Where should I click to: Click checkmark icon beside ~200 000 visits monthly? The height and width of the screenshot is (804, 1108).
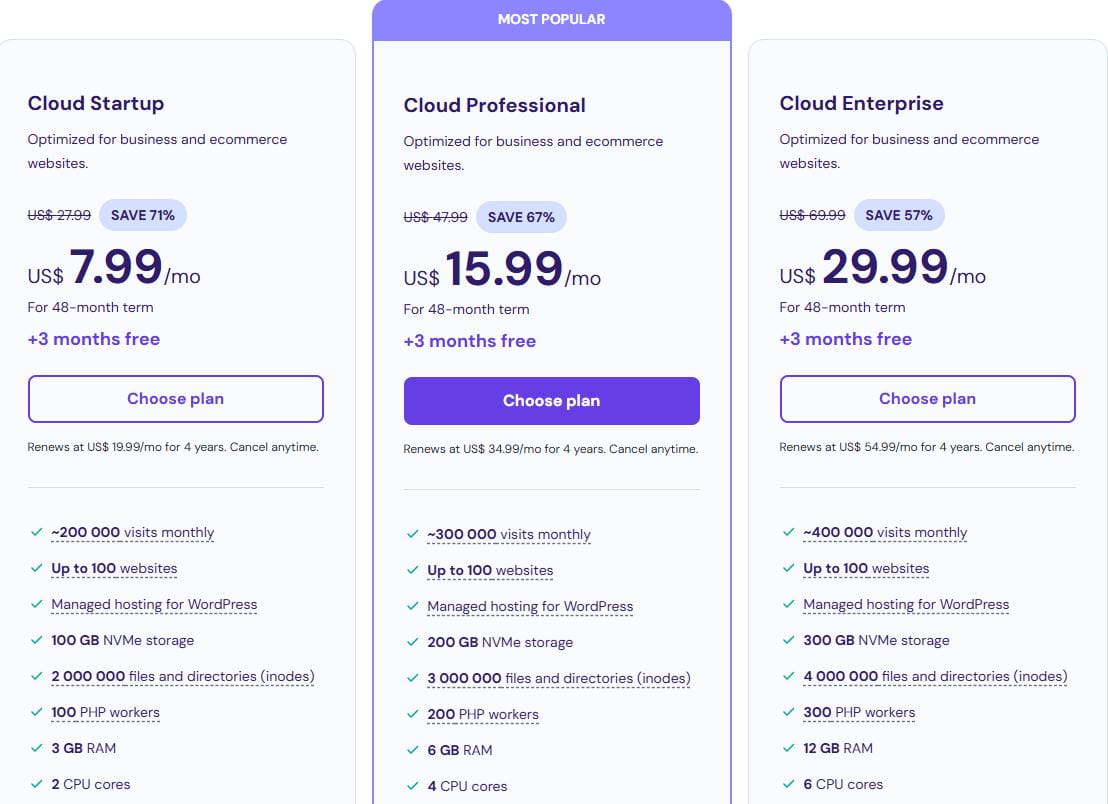pyautogui.click(x=36, y=533)
